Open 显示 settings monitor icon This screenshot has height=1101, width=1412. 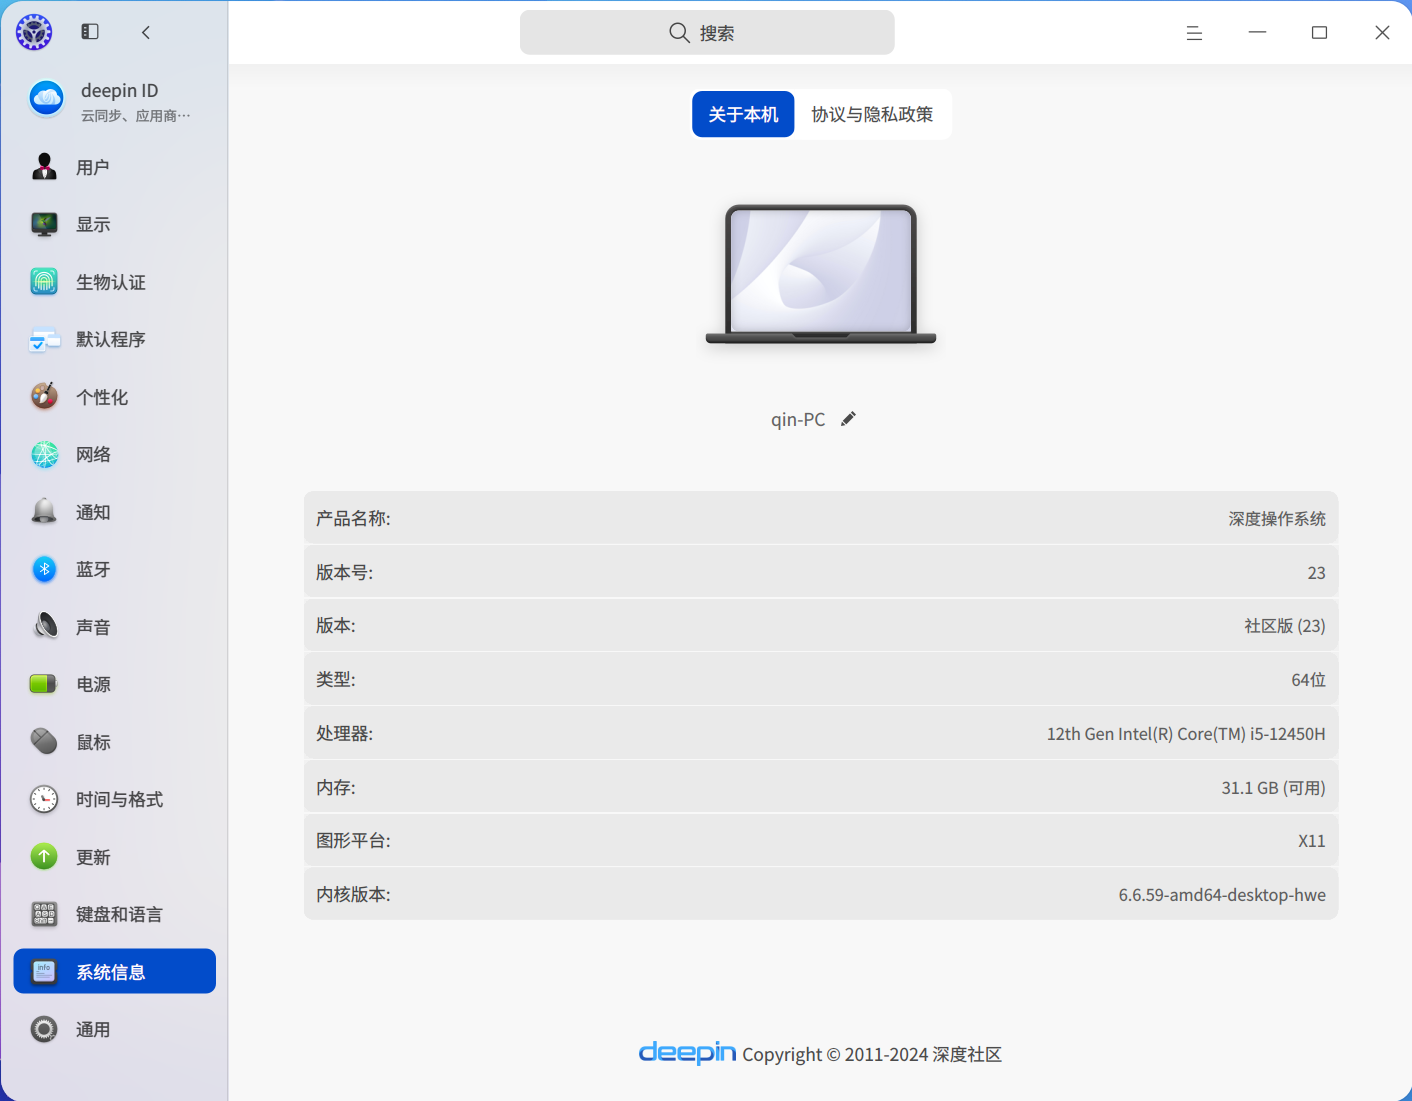[44, 224]
